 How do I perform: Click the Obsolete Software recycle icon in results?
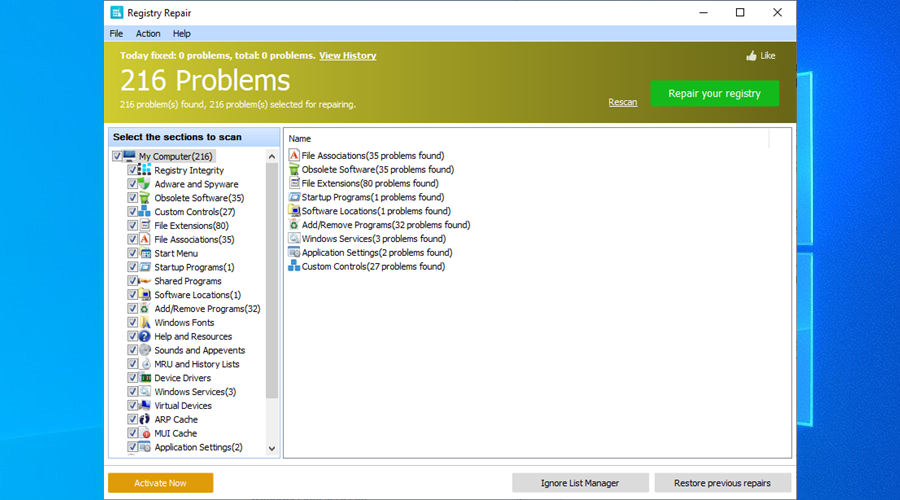[x=294, y=170]
